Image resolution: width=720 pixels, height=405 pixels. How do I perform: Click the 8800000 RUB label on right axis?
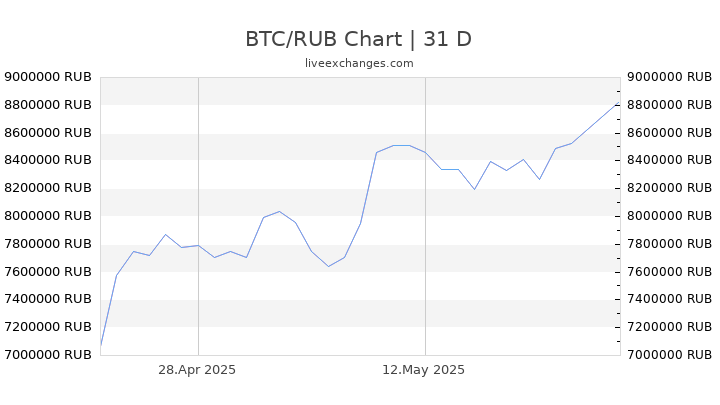(x=669, y=105)
